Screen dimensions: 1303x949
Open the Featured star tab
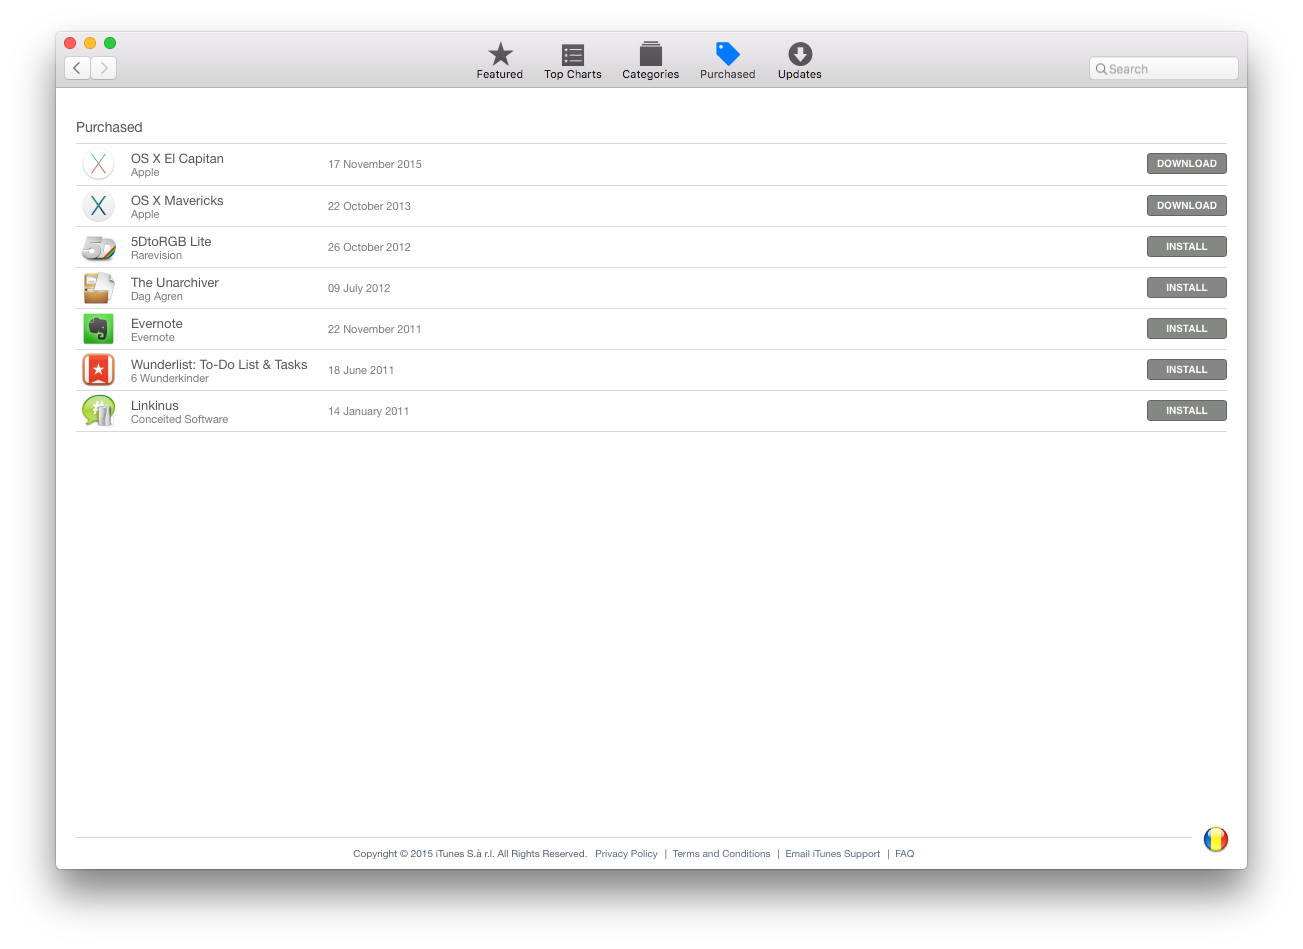[500, 60]
